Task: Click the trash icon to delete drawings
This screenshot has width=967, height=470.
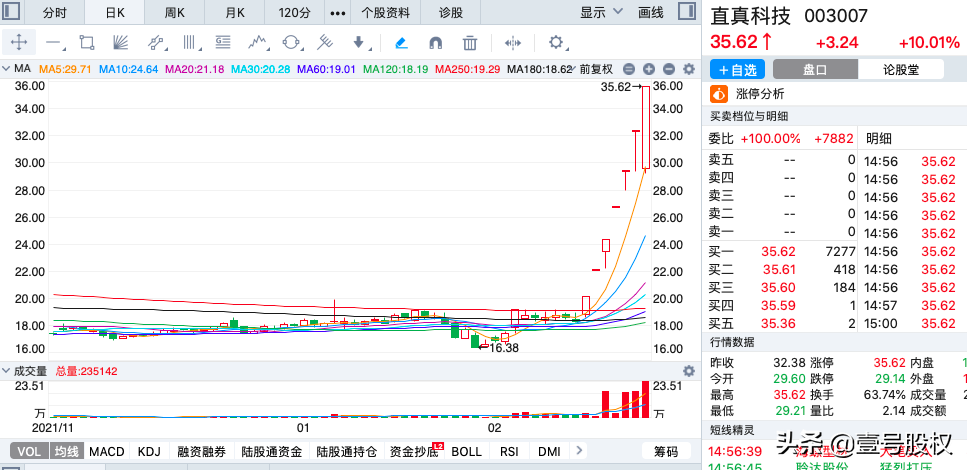Action: (x=470, y=43)
